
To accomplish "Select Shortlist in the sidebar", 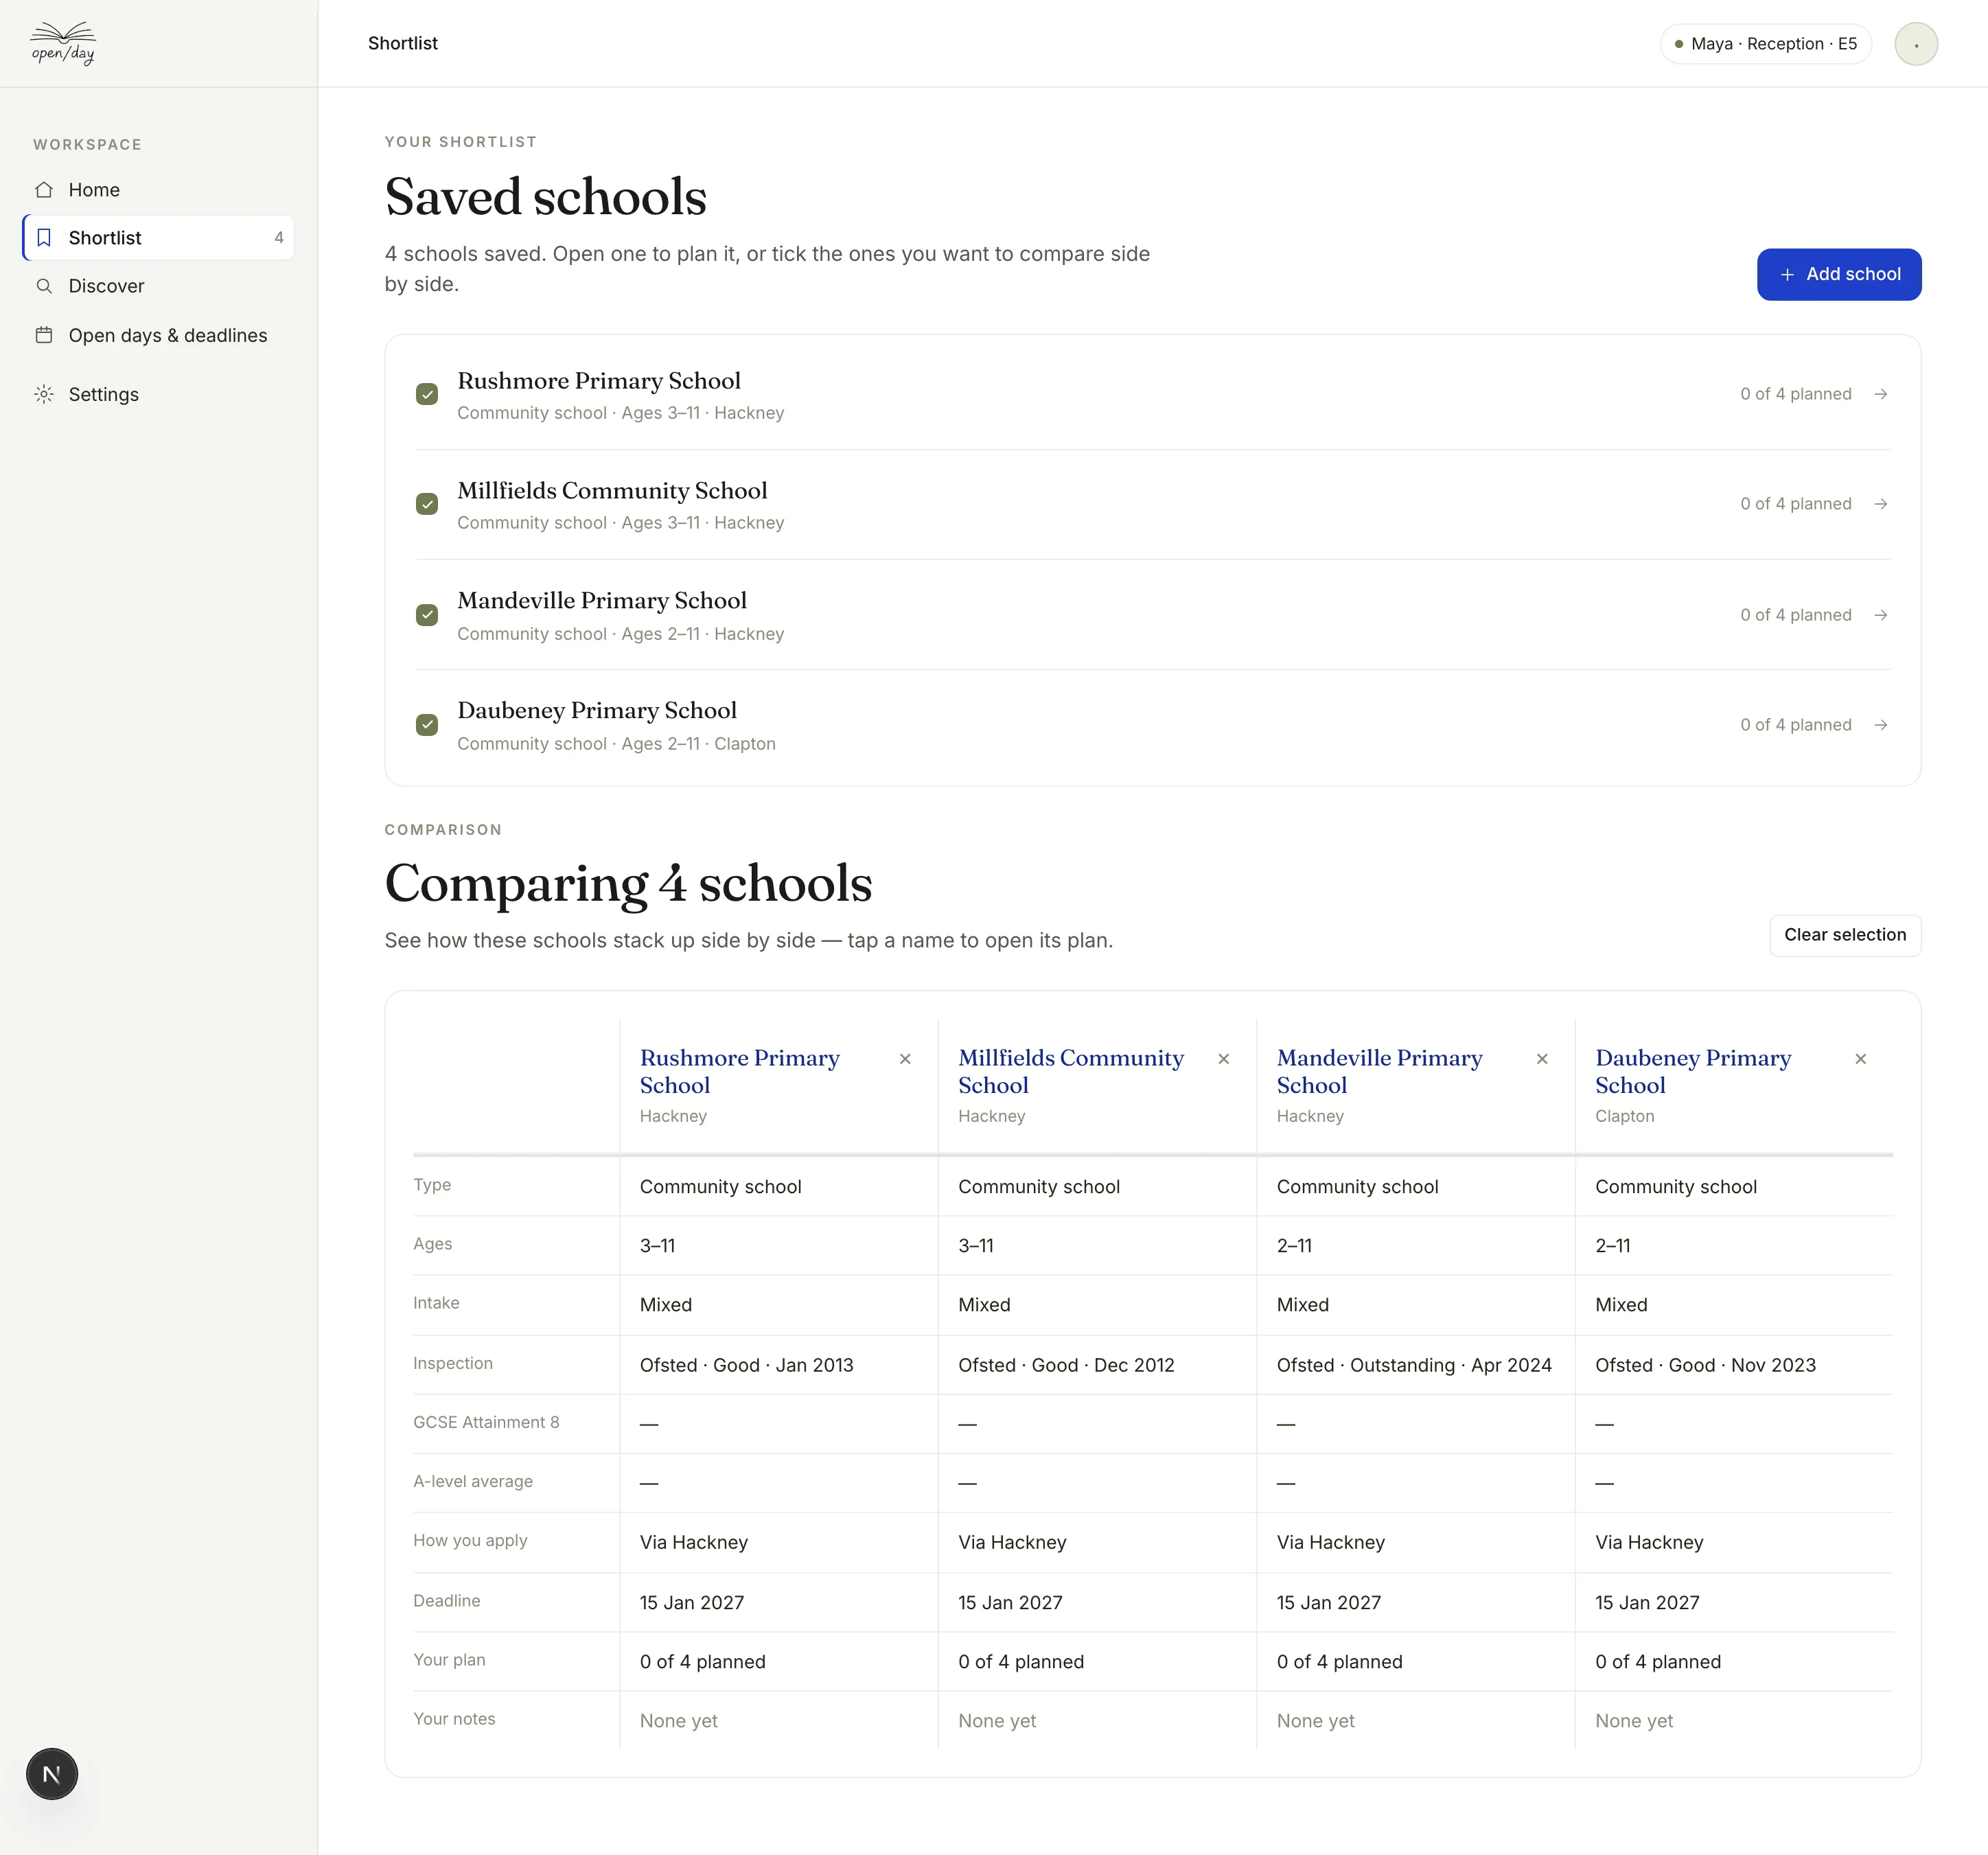I will coord(158,238).
